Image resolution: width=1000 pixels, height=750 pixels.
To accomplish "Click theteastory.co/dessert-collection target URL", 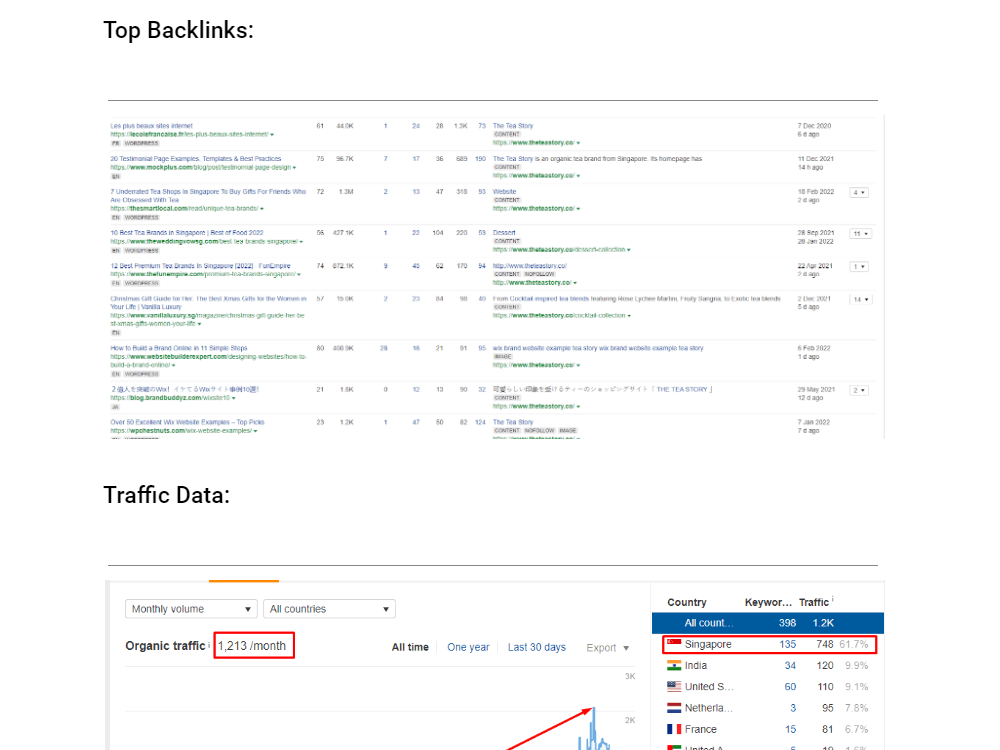I will click(559, 249).
